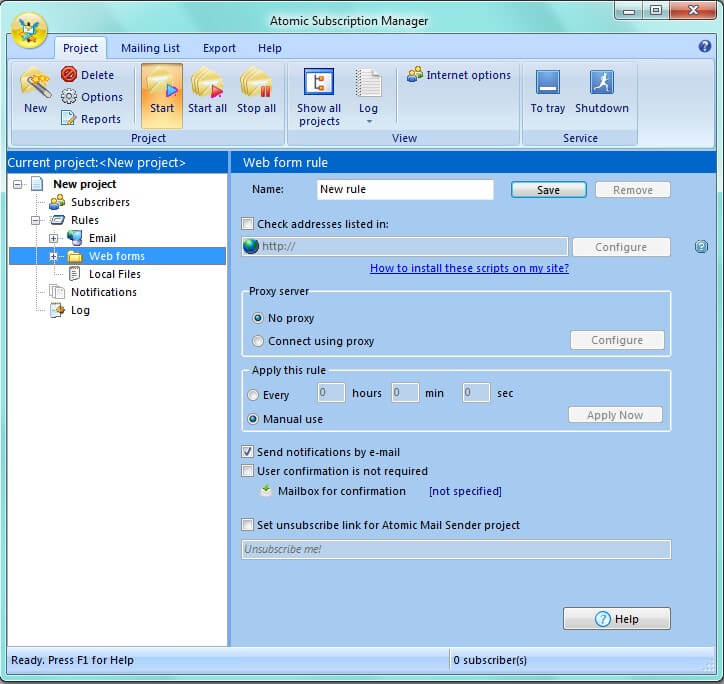Open the Mailing List tab

pos(150,48)
